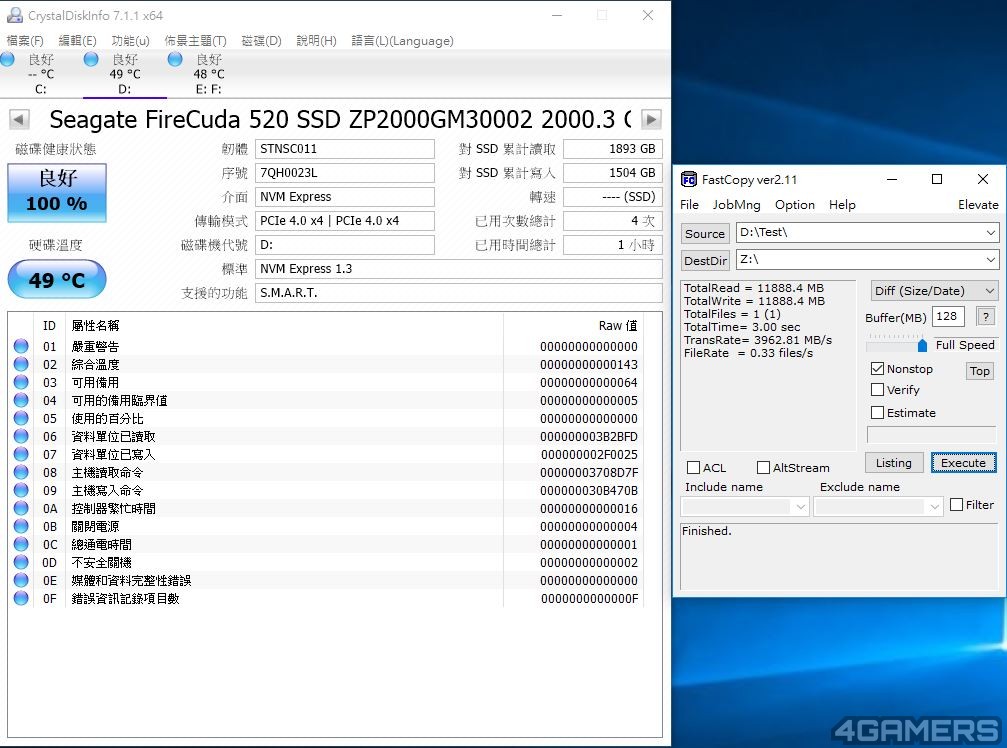The width and height of the screenshot is (1007, 748).
Task: Click status orb for attribute 04 可用的備用臨界值
Action: 21,400
